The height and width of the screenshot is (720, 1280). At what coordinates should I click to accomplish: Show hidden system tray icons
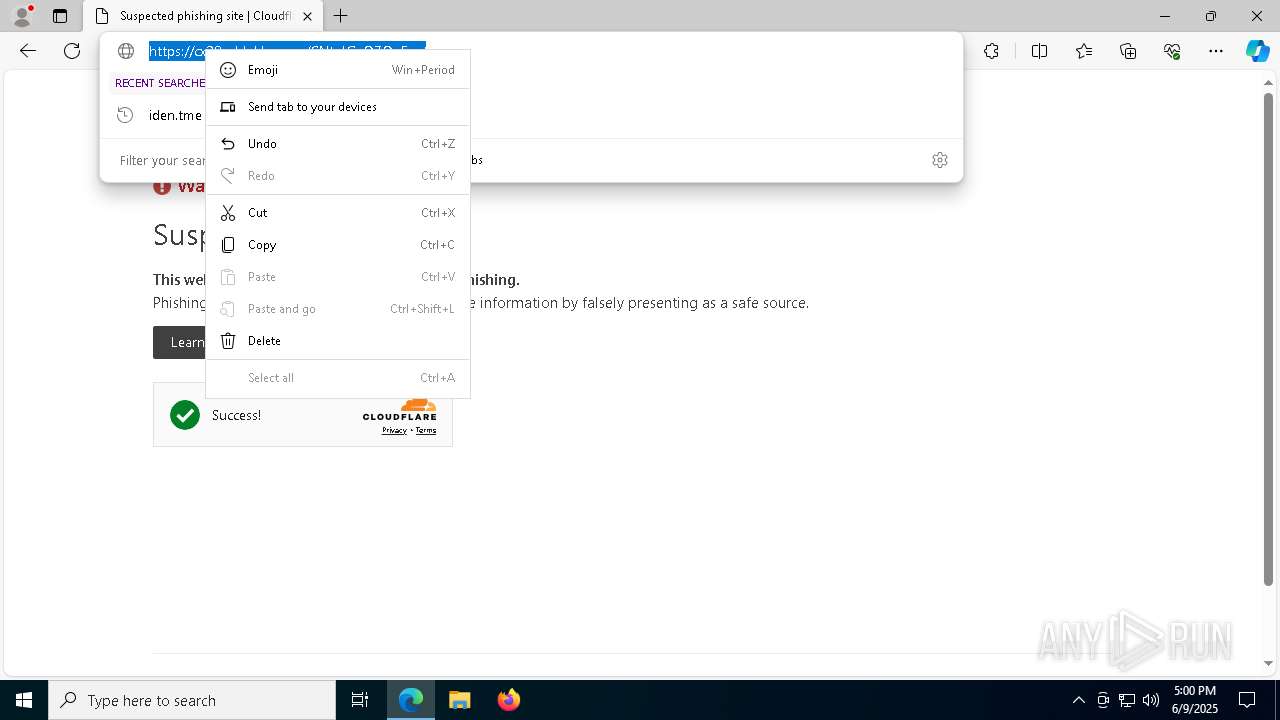(x=1078, y=700)
